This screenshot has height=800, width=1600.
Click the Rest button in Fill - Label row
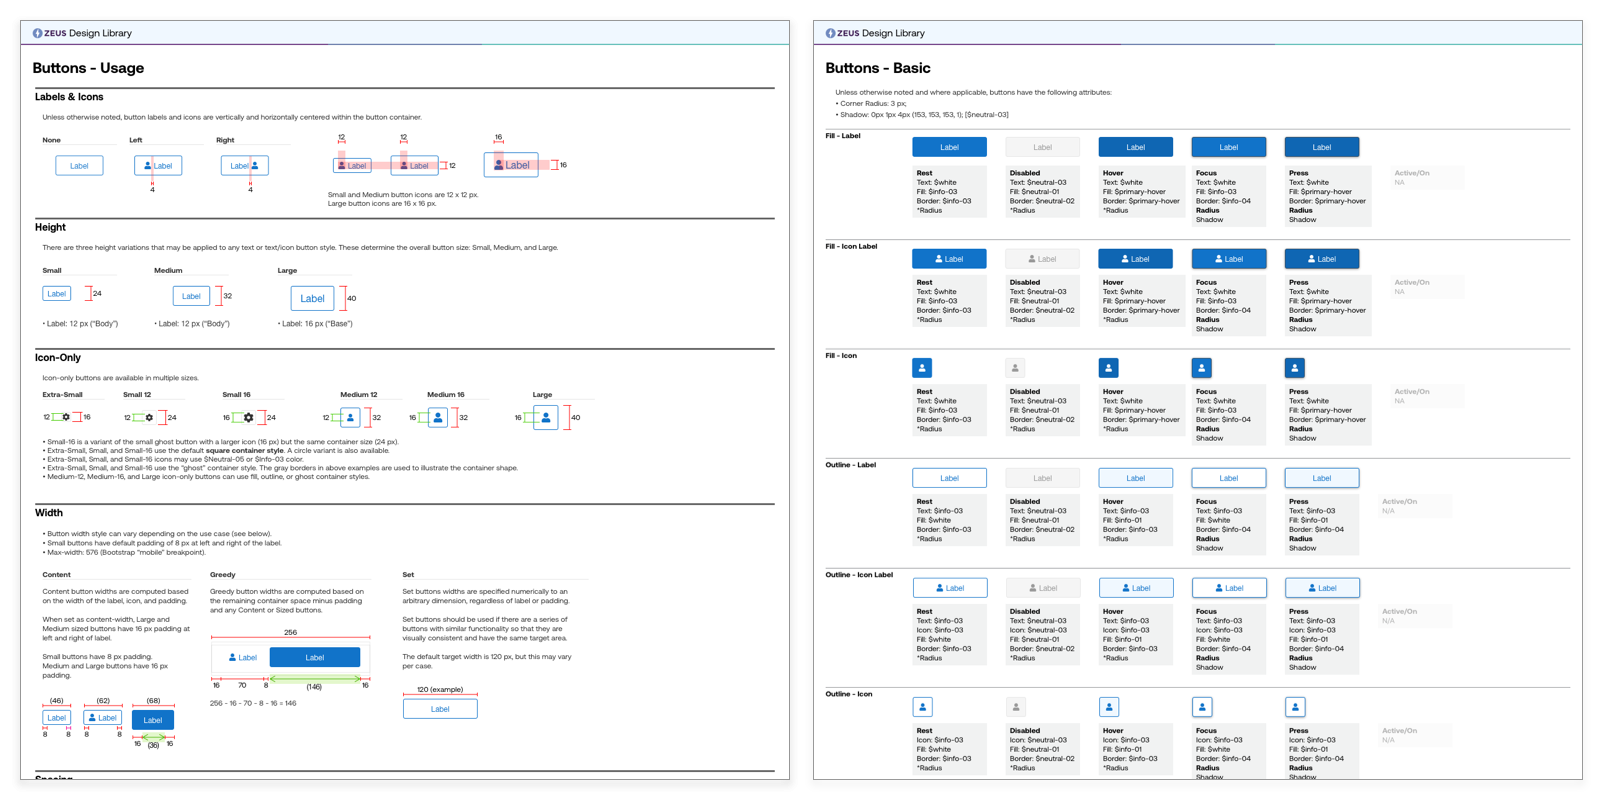949,147
